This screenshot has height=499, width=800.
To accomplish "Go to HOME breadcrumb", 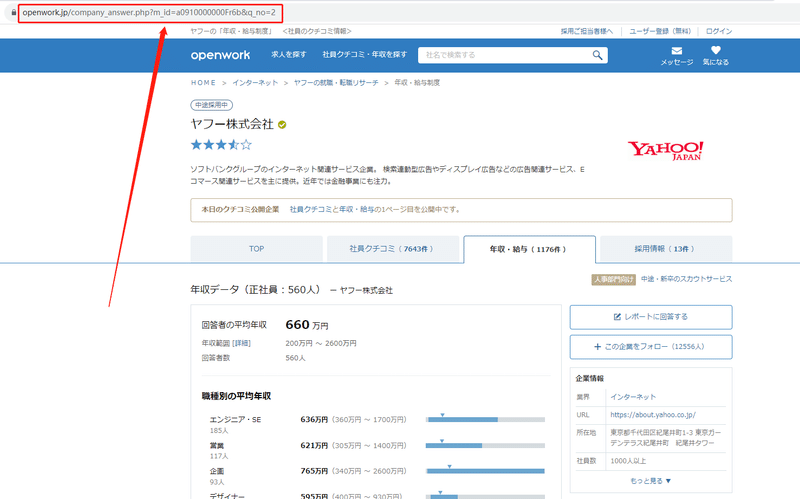I will pyautogui.click(x=204, y=83).
